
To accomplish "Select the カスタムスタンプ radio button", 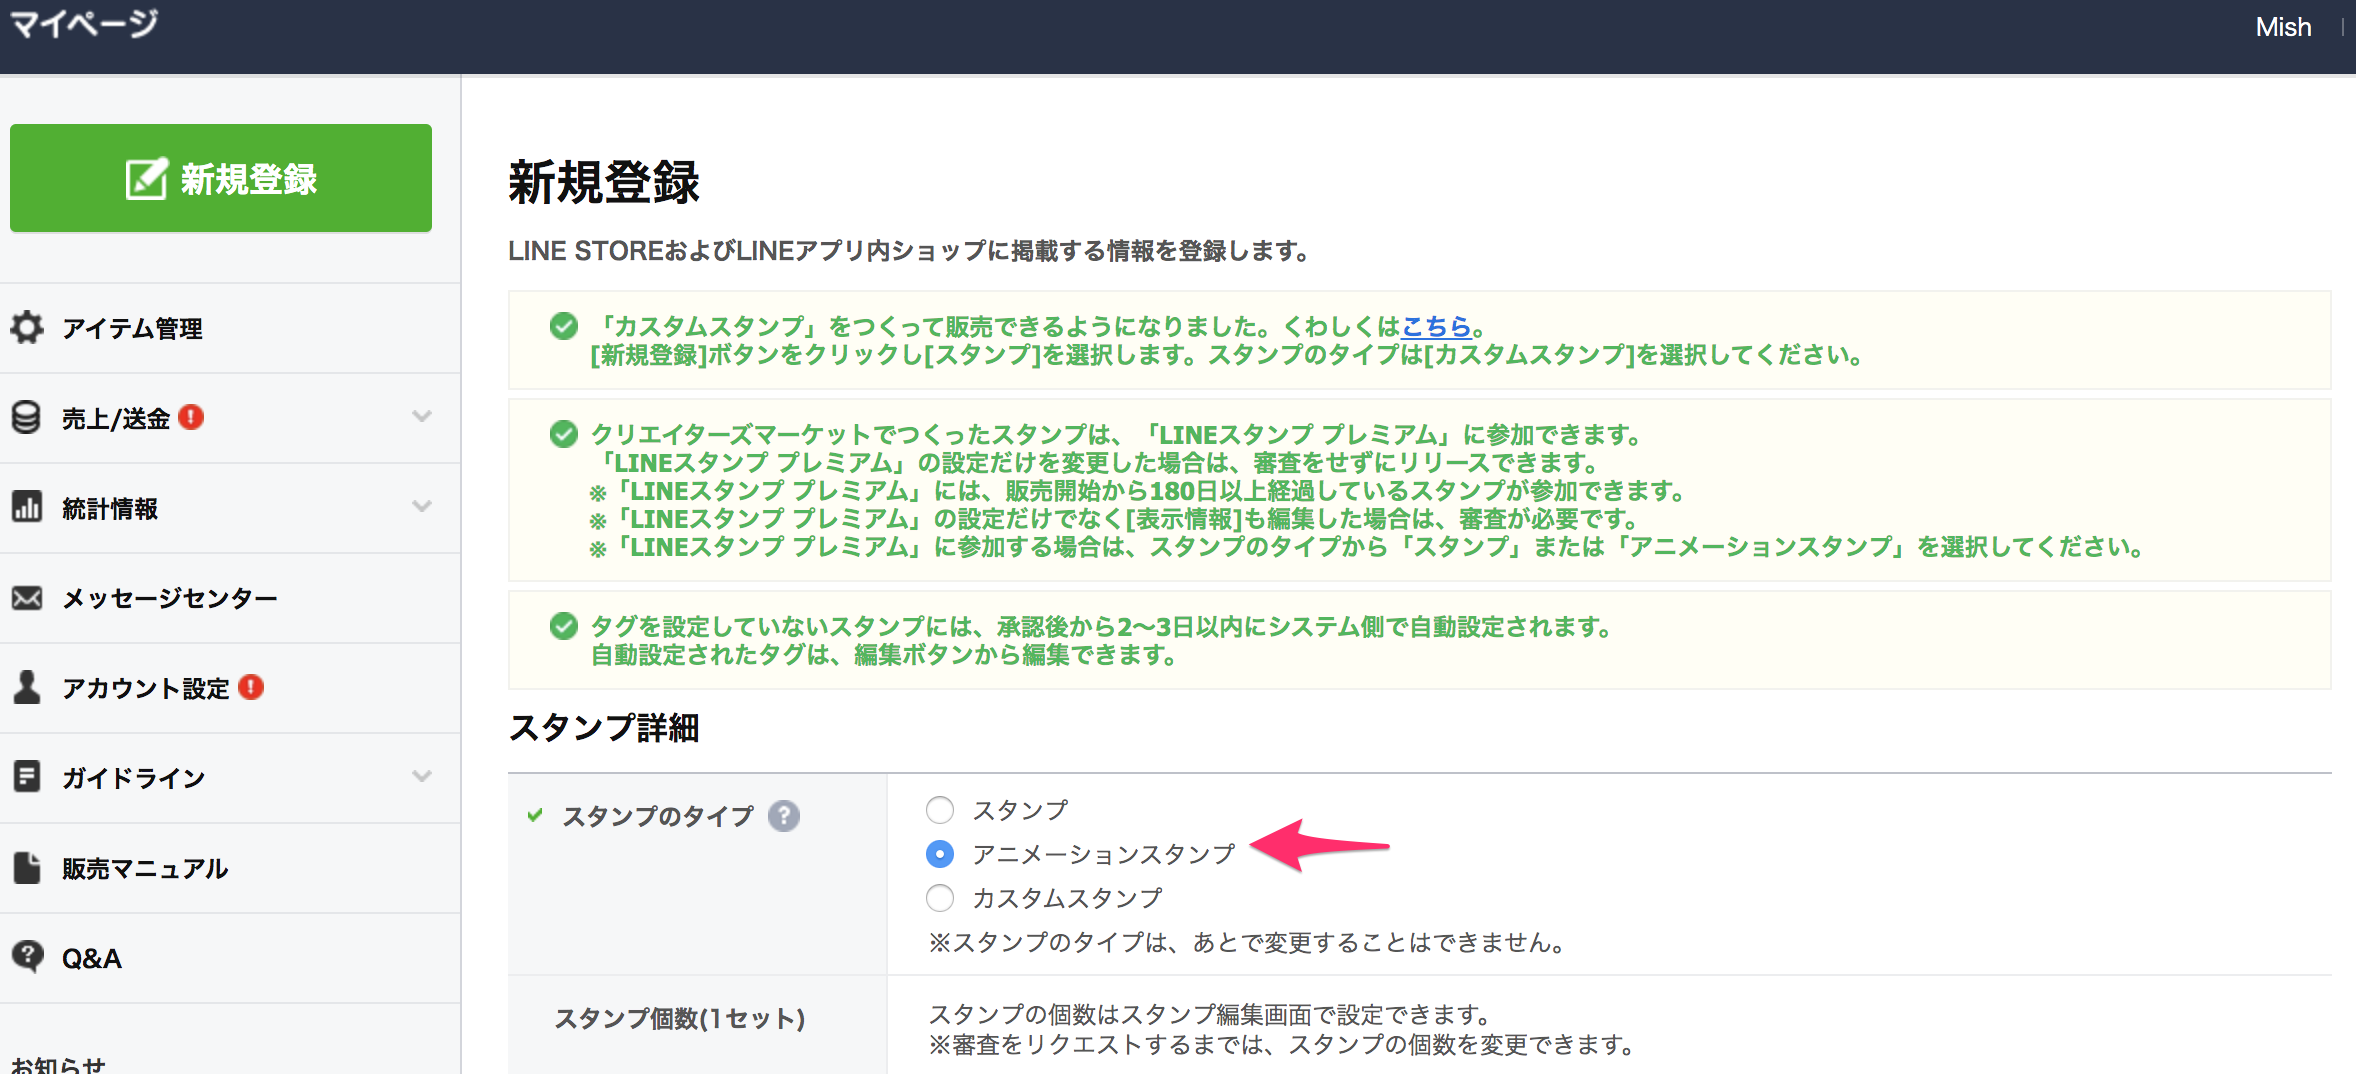I will click(x=940, y=898).
